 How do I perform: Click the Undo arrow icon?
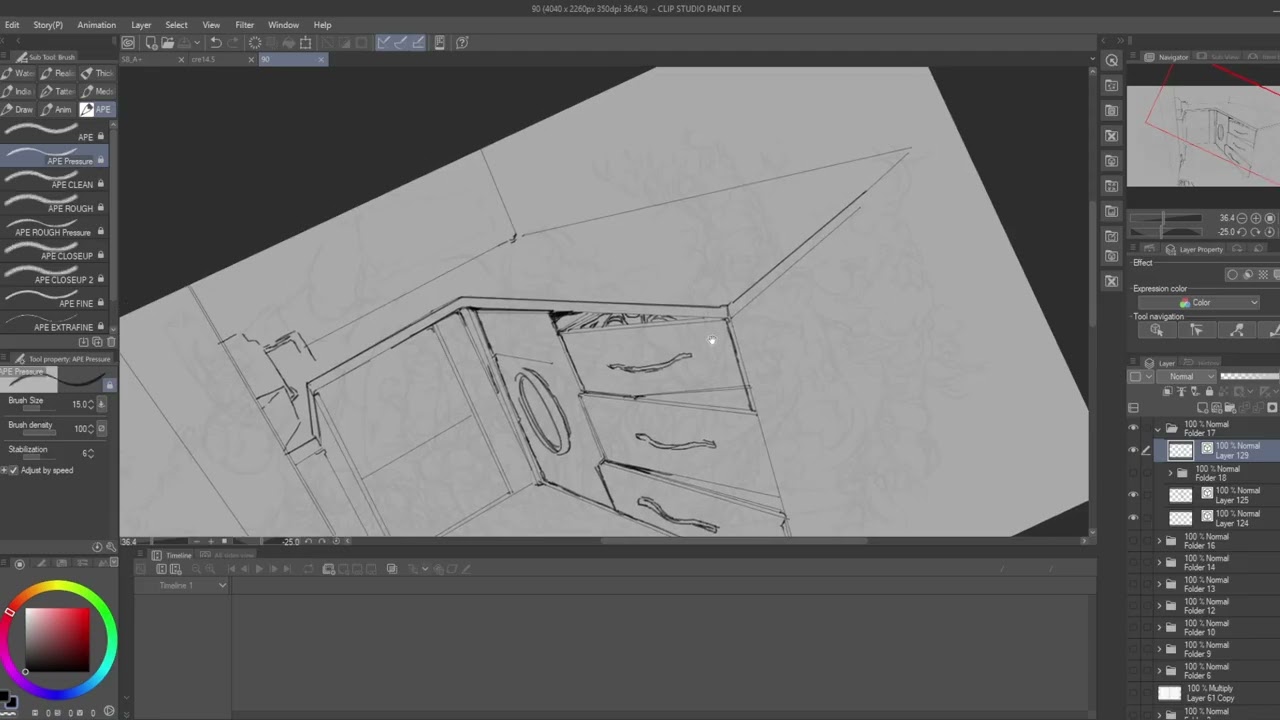tap(215, 43)
